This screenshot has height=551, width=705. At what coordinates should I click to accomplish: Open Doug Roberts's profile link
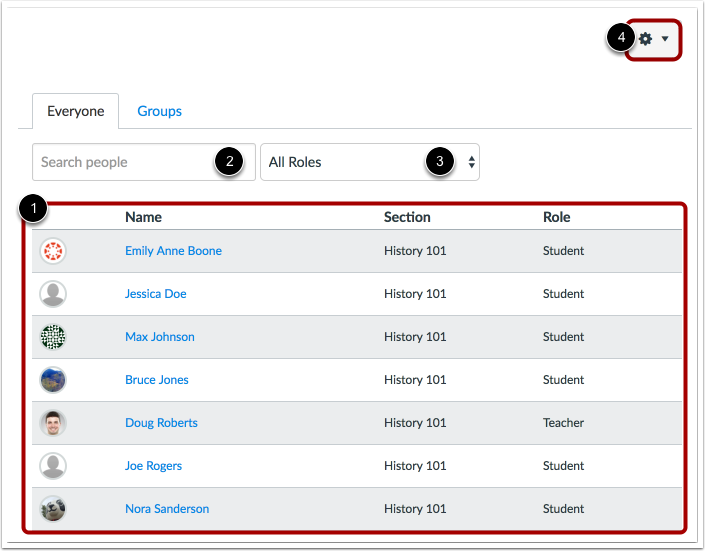click(x=161, y=423)
